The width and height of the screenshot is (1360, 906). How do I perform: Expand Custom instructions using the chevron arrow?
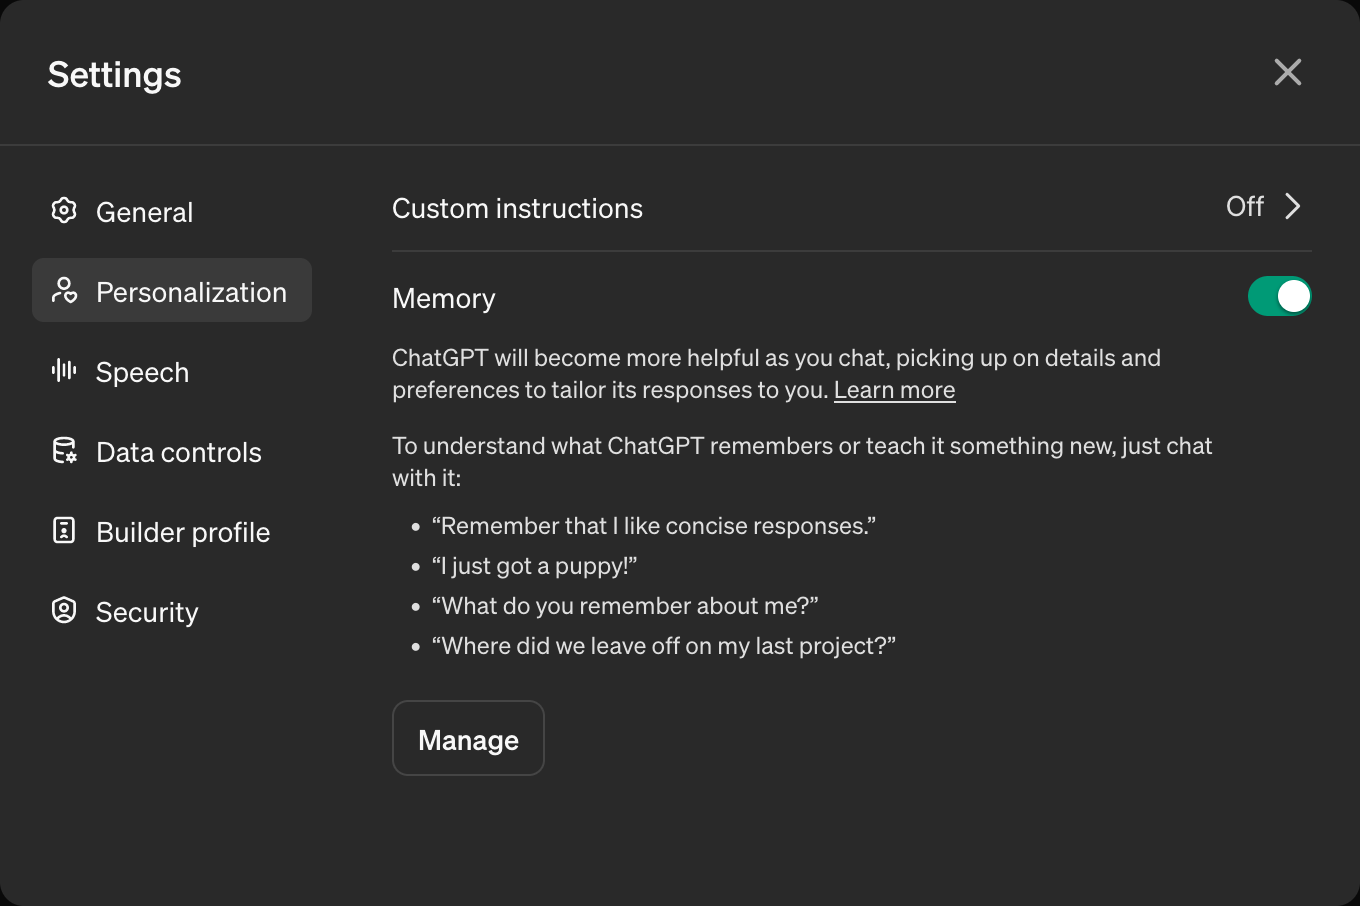coord(1293,206)
